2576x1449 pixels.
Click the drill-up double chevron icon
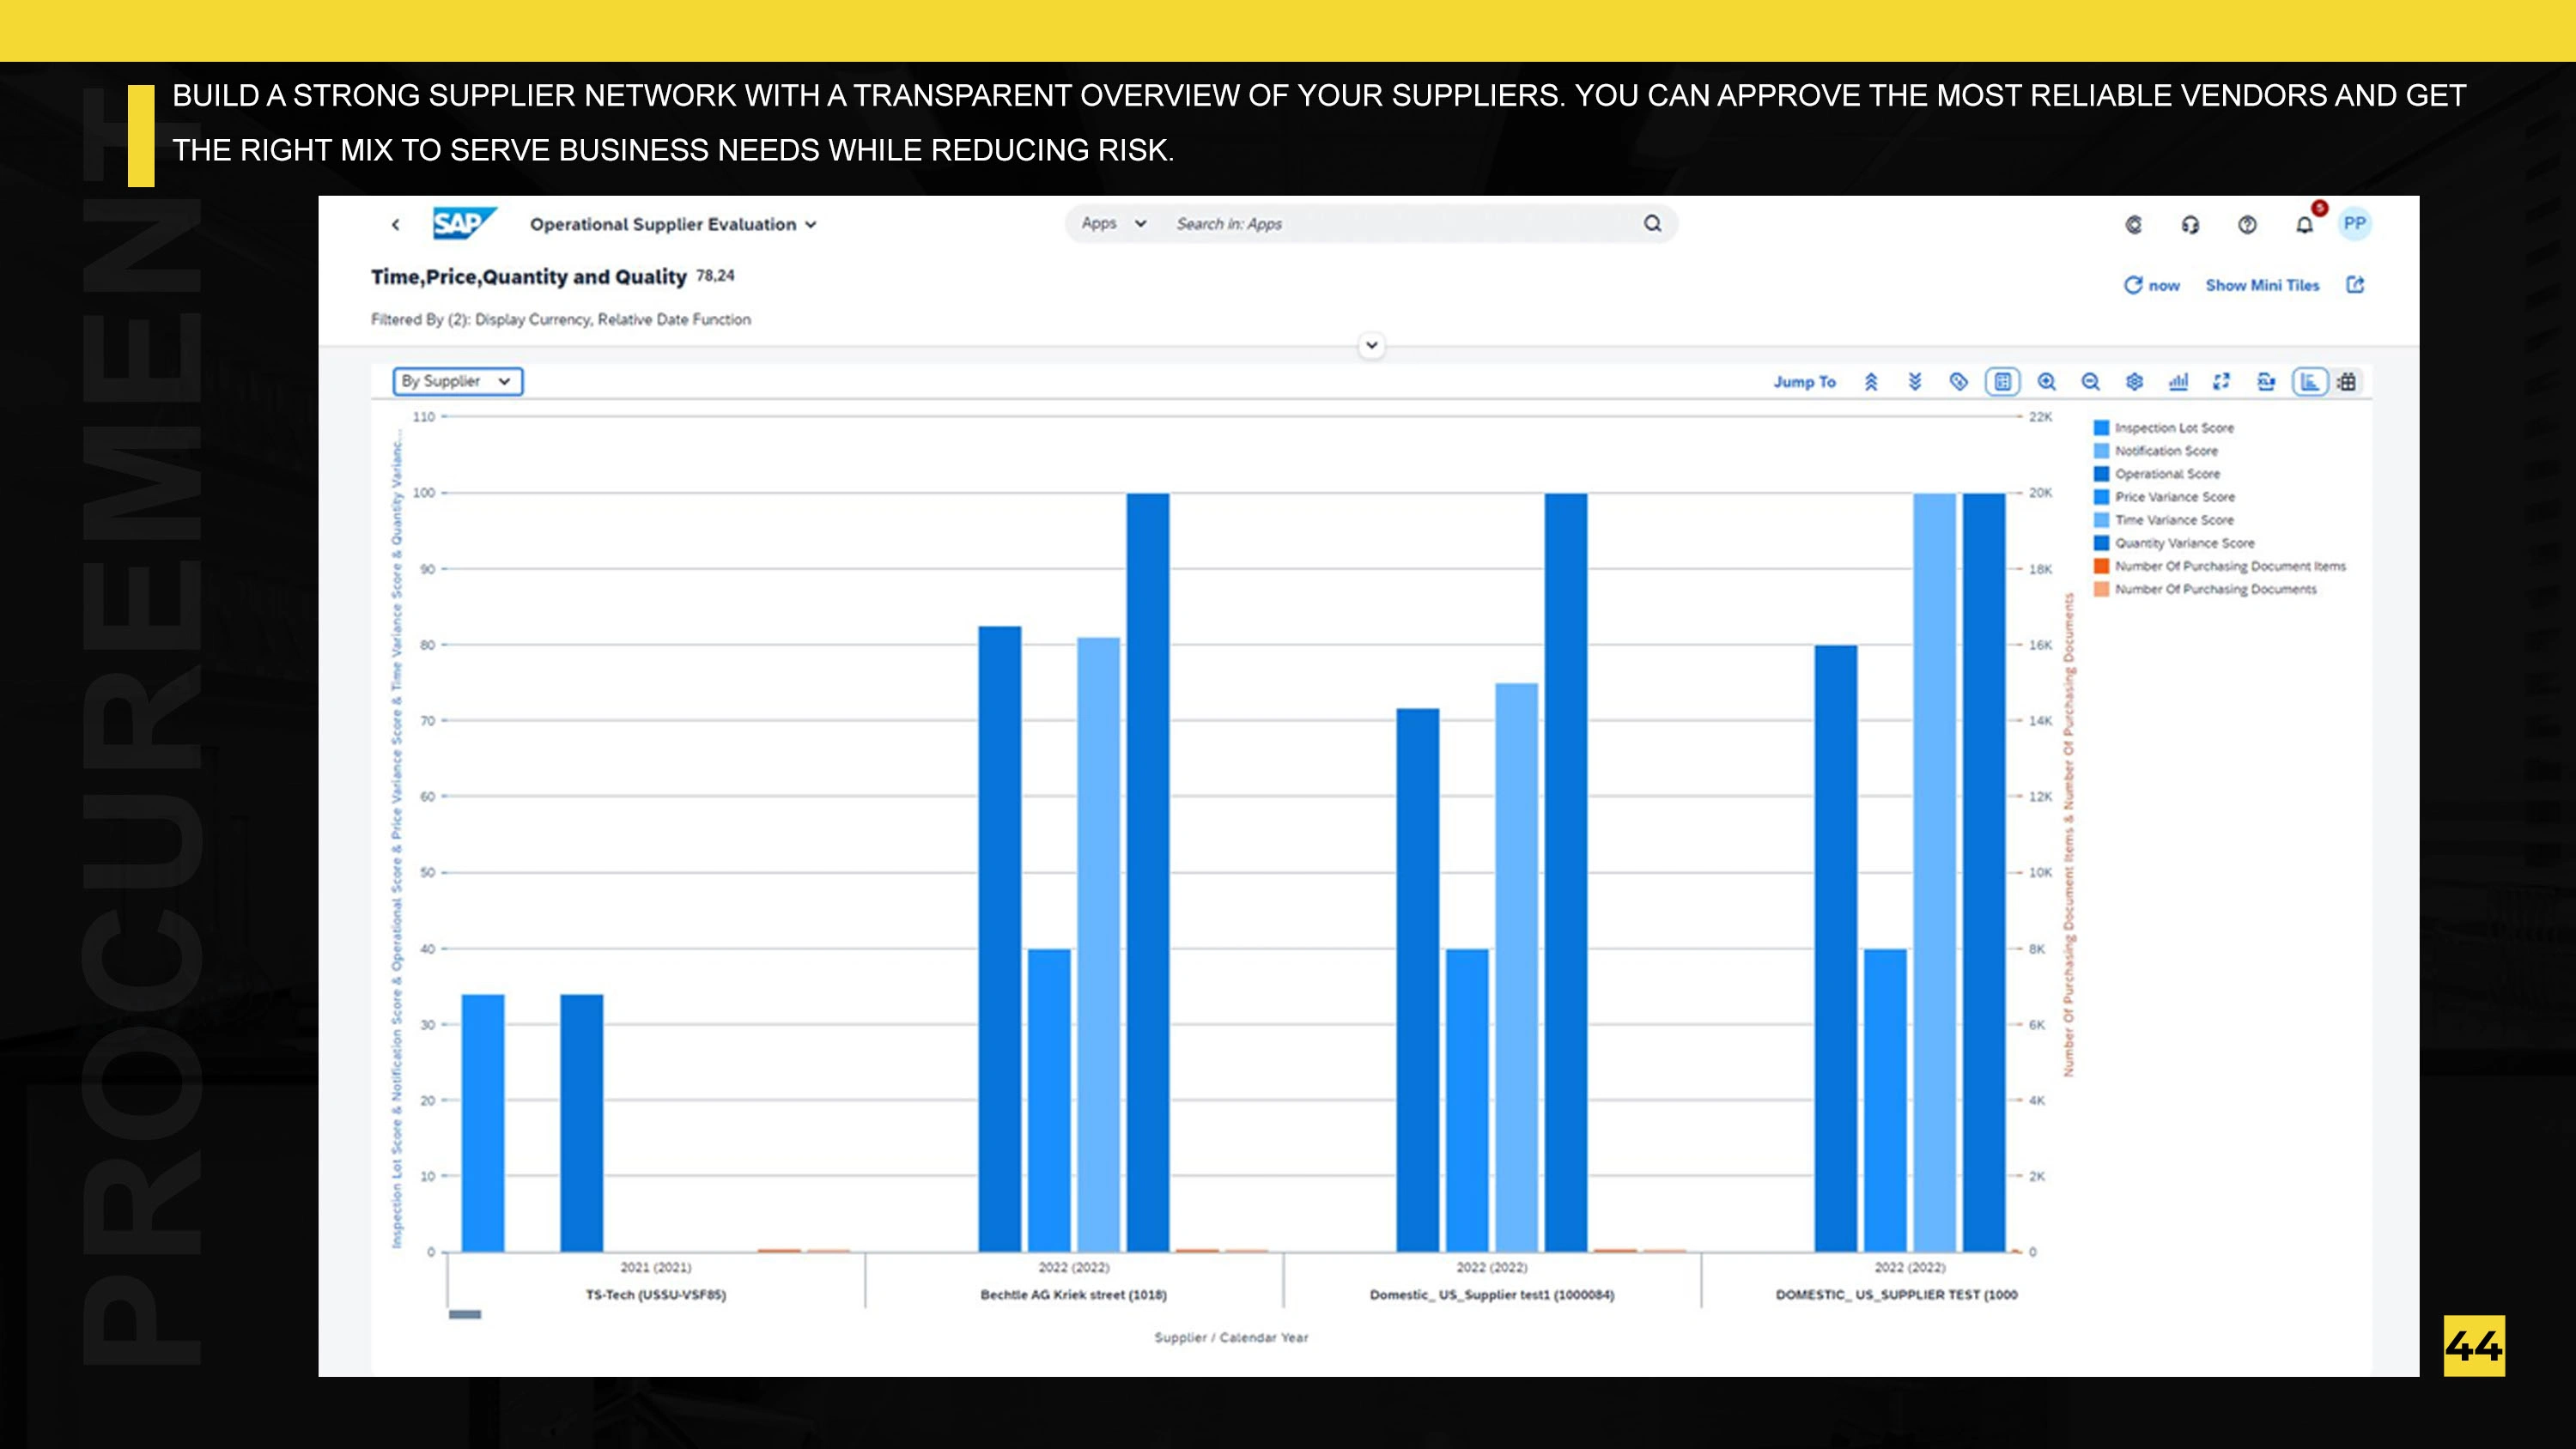(1871, 381)
